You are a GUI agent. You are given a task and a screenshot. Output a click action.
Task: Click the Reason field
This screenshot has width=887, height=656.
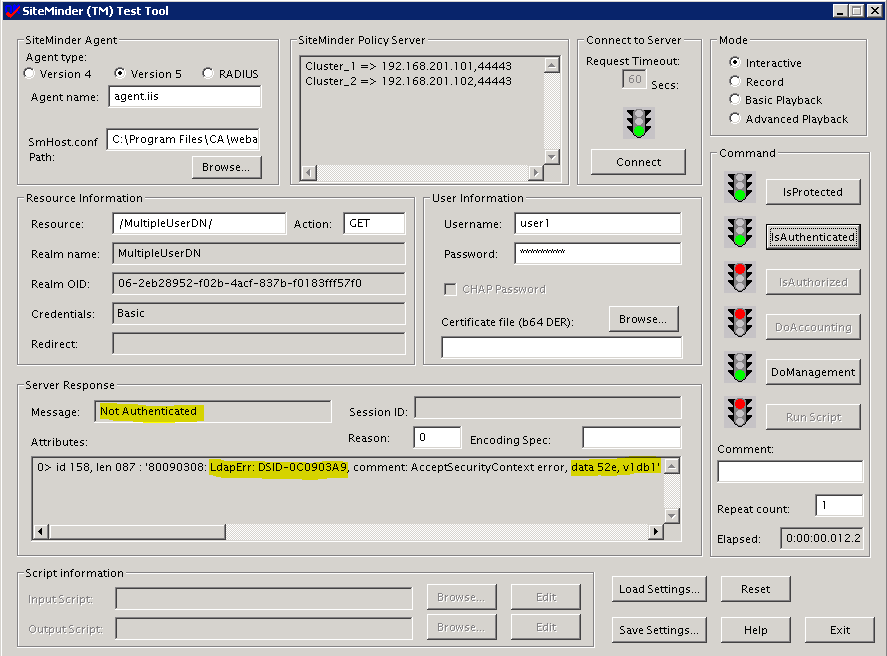(x=437, y=437)
